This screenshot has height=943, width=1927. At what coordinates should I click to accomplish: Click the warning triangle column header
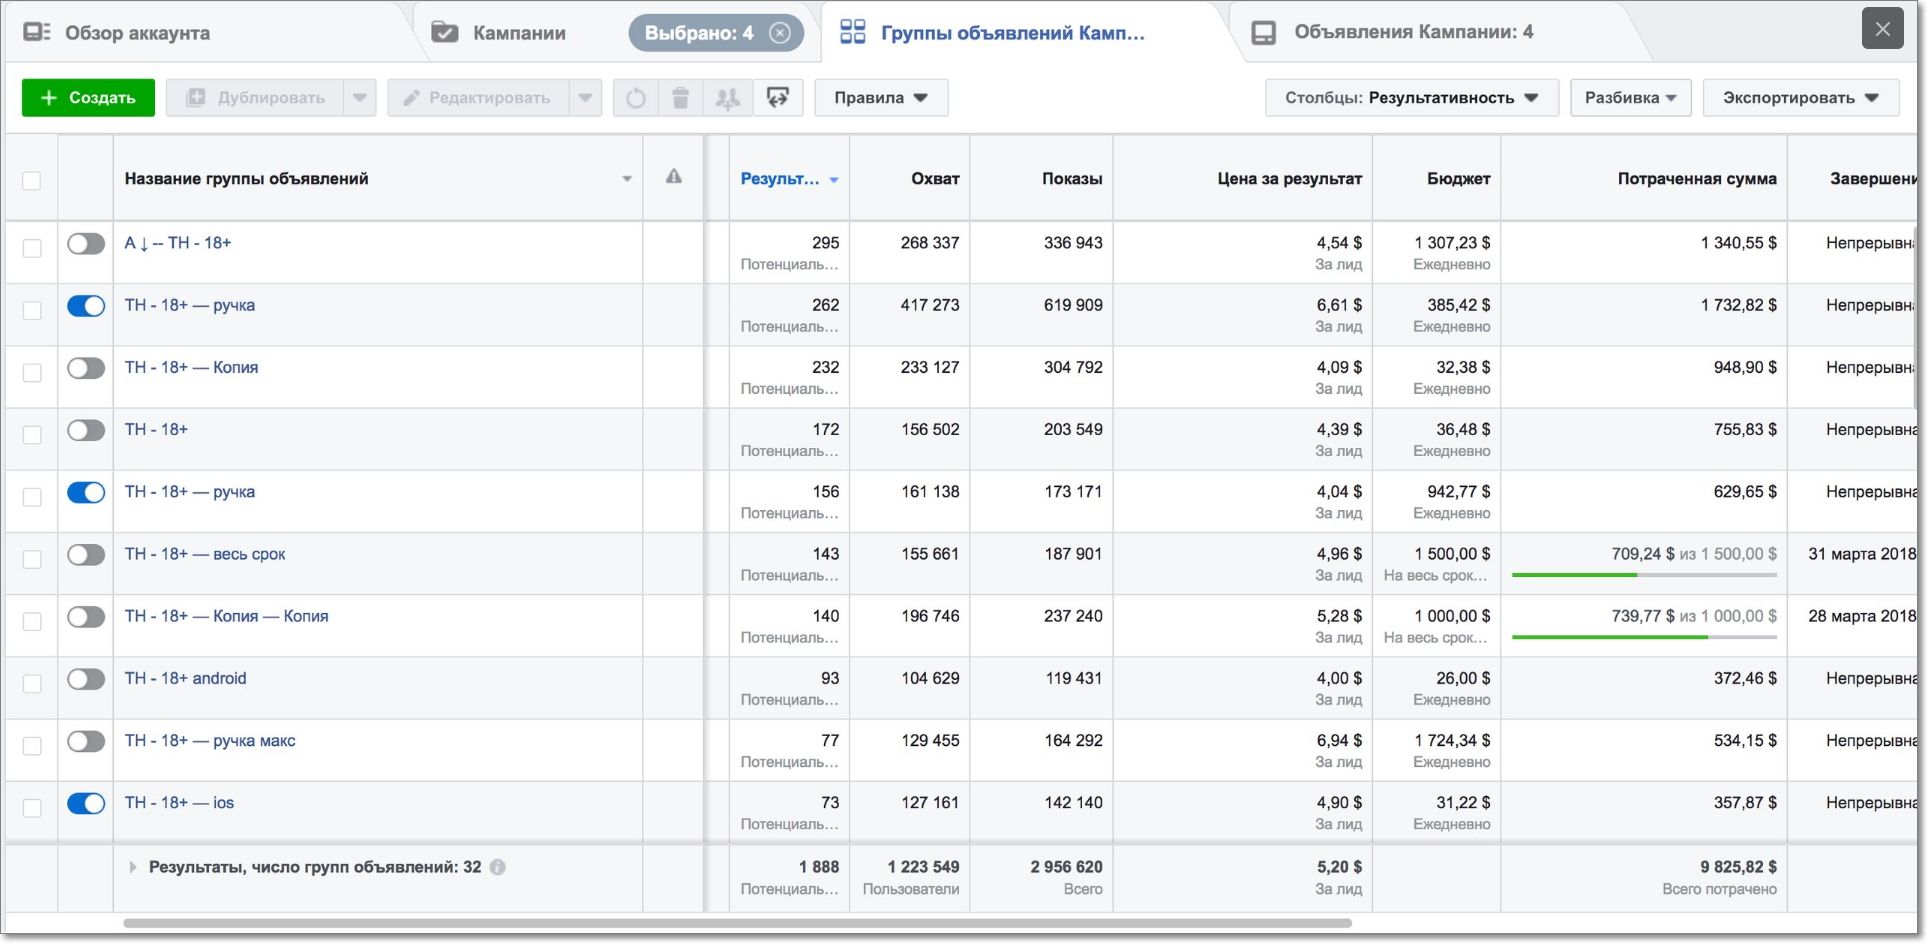[x=674, y=177]
